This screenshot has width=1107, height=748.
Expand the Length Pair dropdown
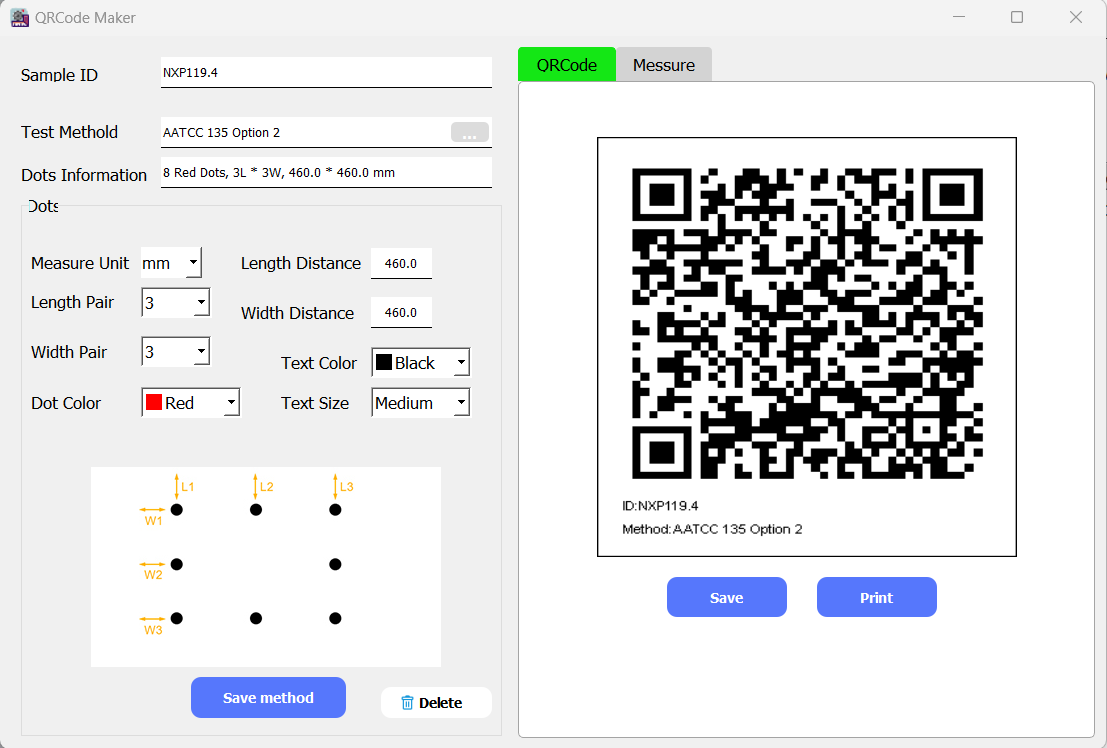(x=176, y=302)
